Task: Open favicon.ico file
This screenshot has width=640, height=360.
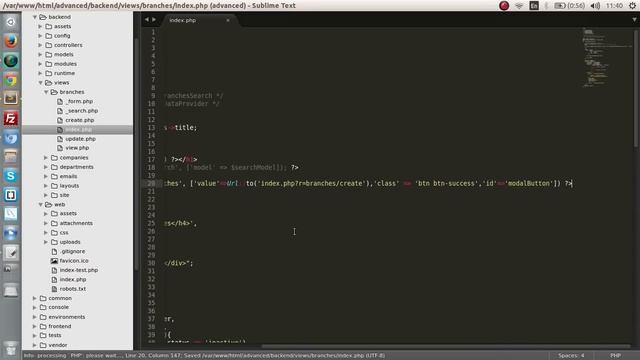Action: point(74,260)
